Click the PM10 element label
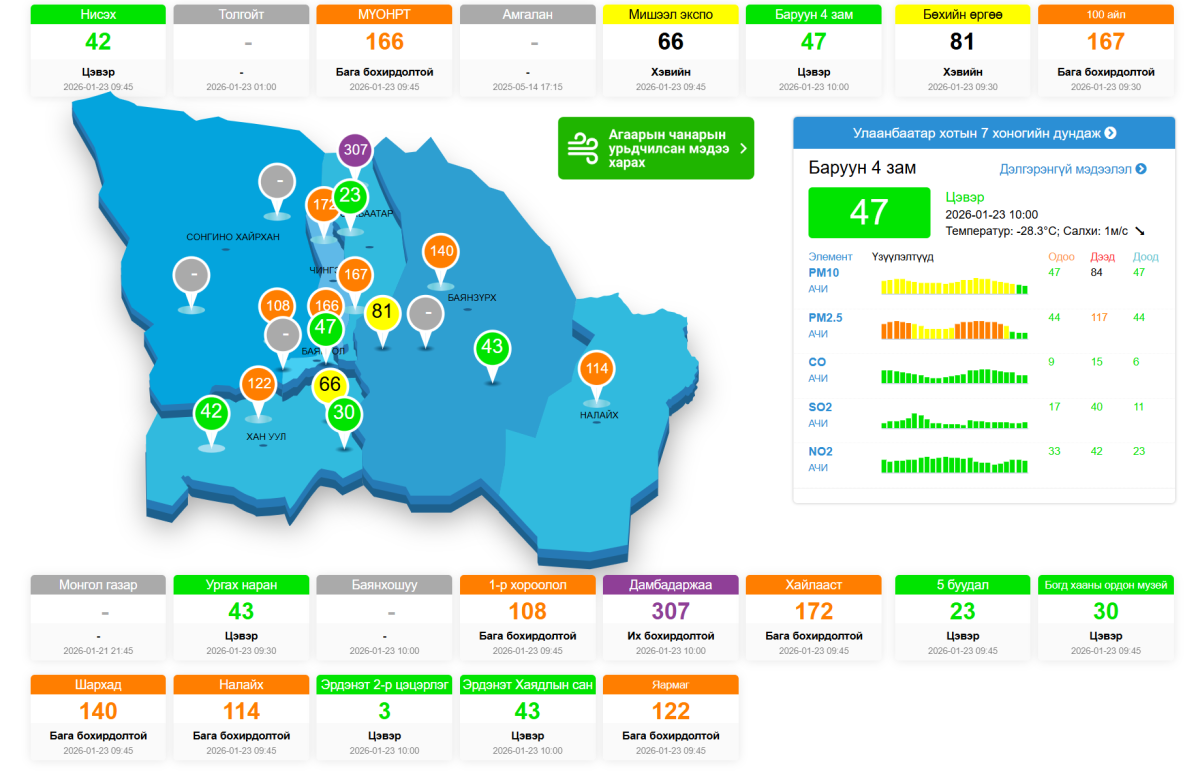 pyautogui.click(x=823, y=272)
